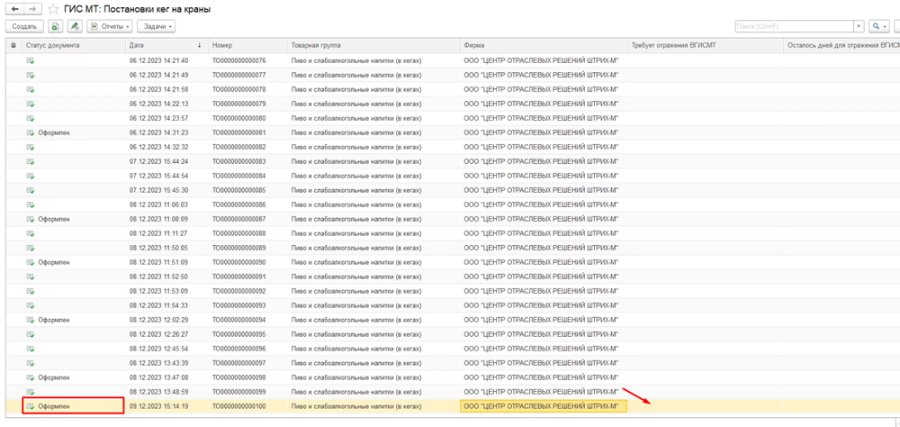Click status icon in row TO0000000000084
Viewport: 900px width, 427px height.
pos(30,176)
